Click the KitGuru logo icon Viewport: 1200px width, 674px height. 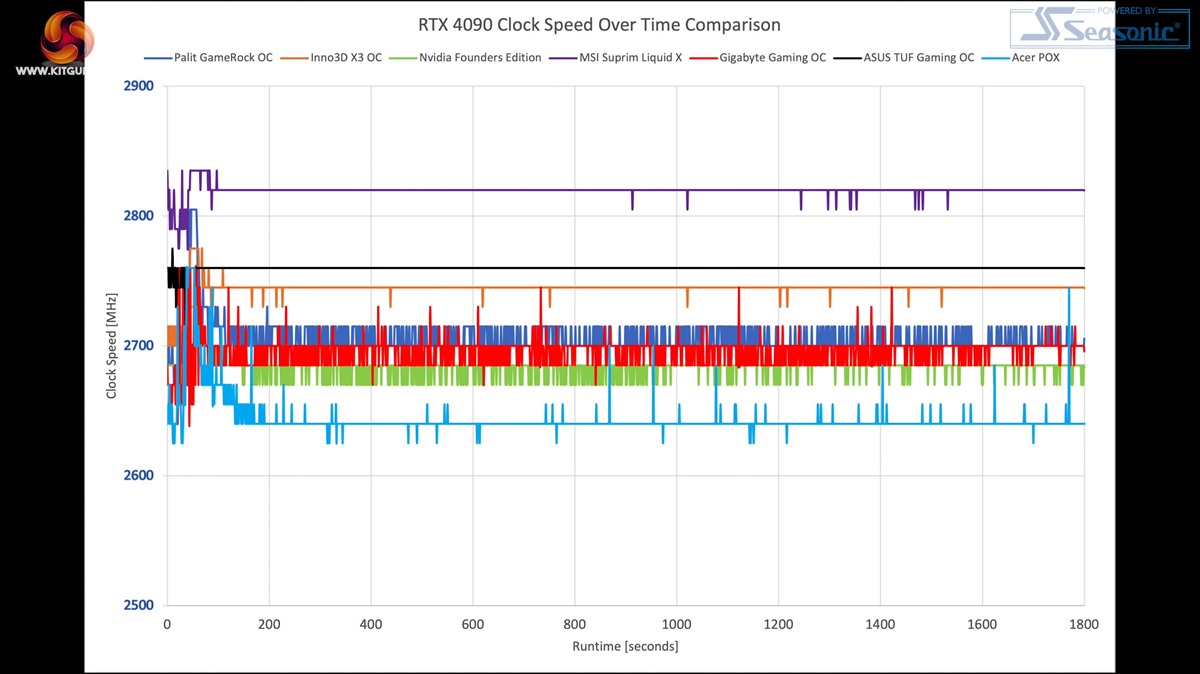coord(67,38)
